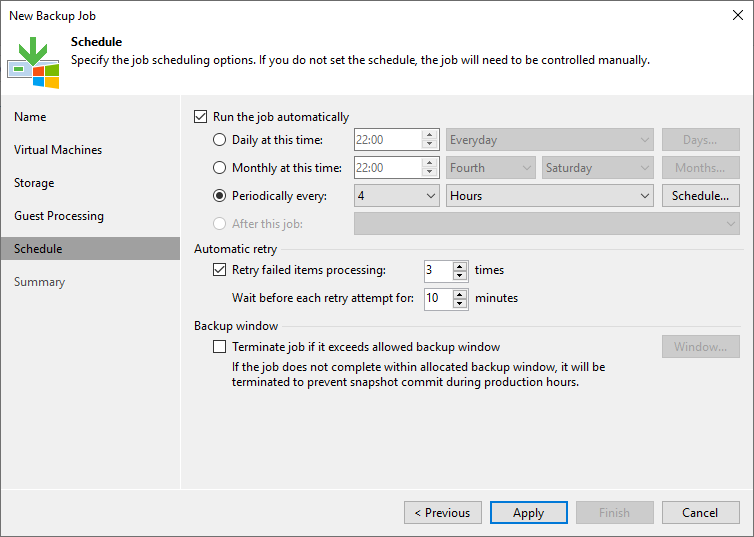Decrease the monthly time with down arrow
Screen dimensions: 754x537
click(429, 173)
